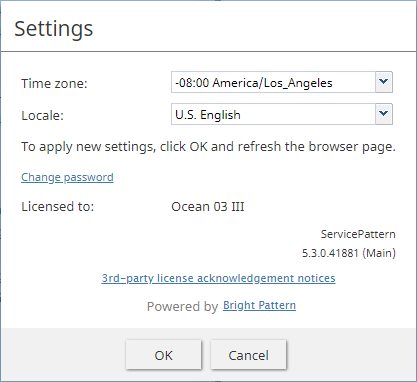Confirm settings with the OK button
Image resolution: width=417 pixels, height=382 pixels.
pos(164,355)
